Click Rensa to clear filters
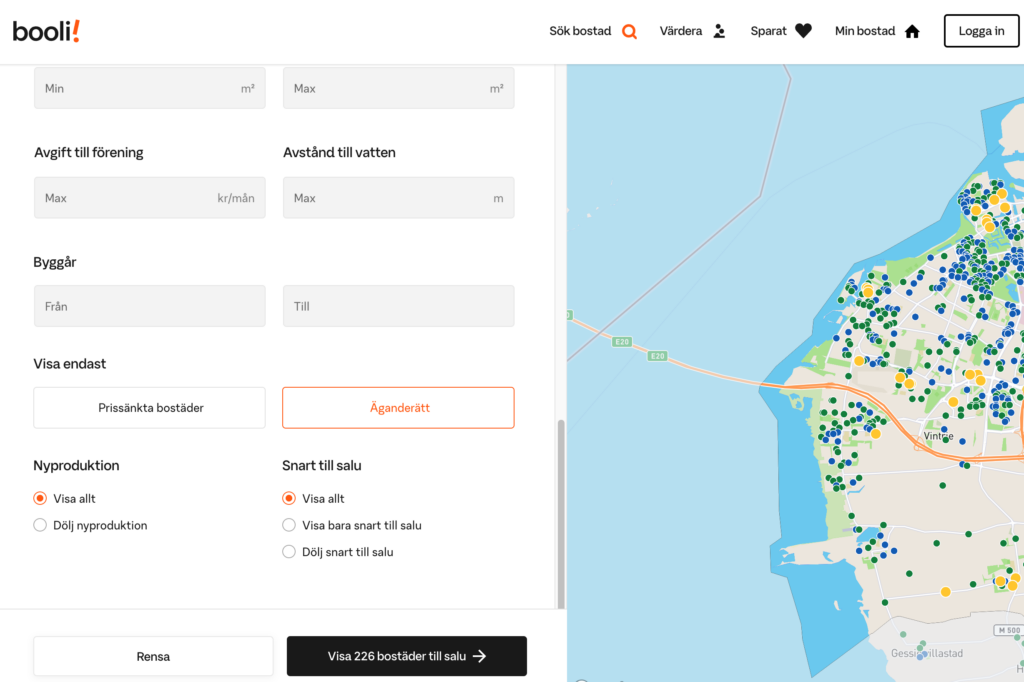1024x682 pixels. click(153, 656)
